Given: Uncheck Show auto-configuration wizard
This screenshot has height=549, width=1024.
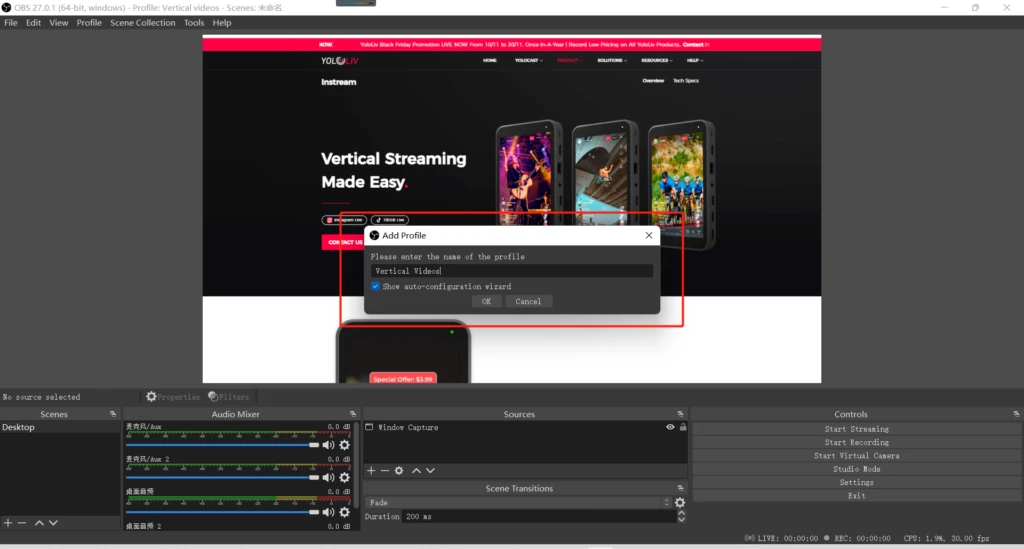Looking at the screenshot, I should [x=376, y=286].
